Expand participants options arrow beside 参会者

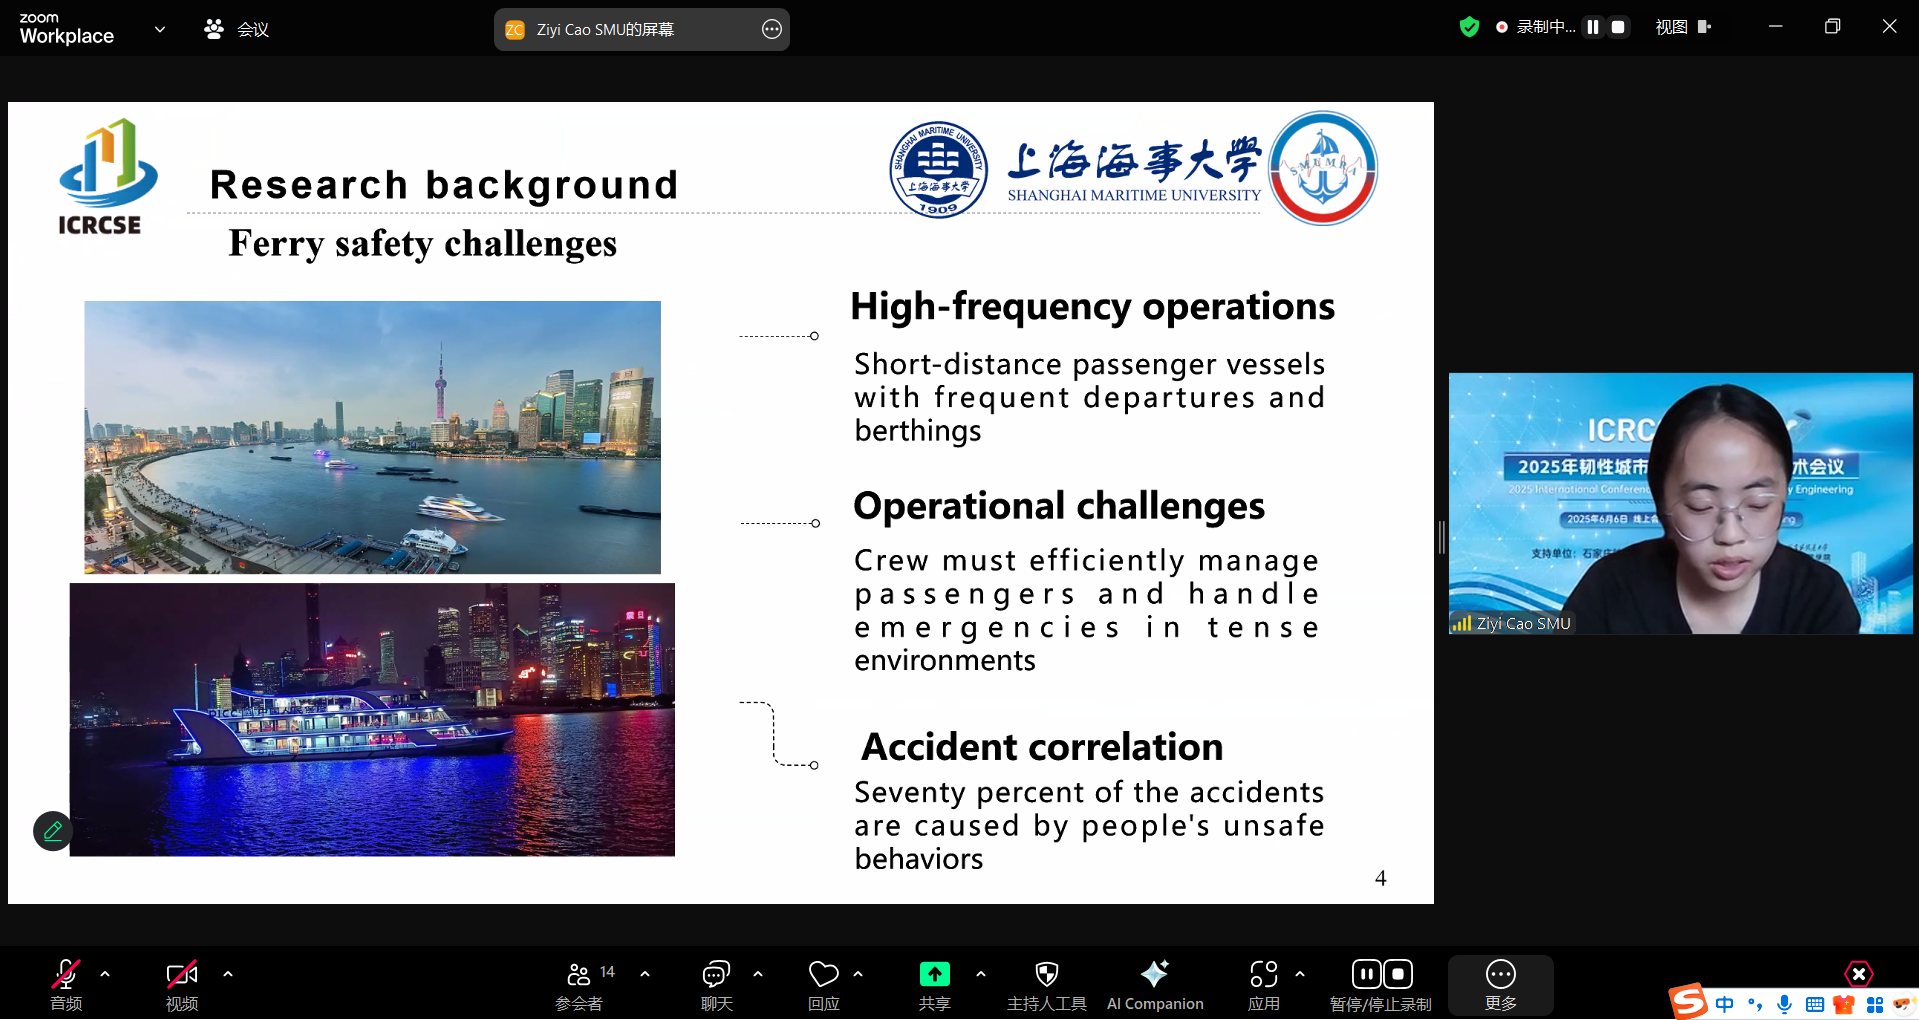(645, 973)
